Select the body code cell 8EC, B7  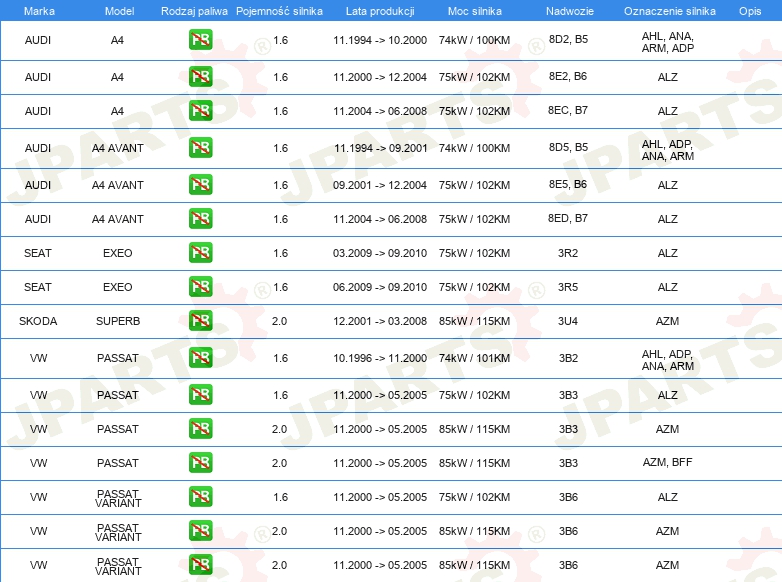[568, 110]
